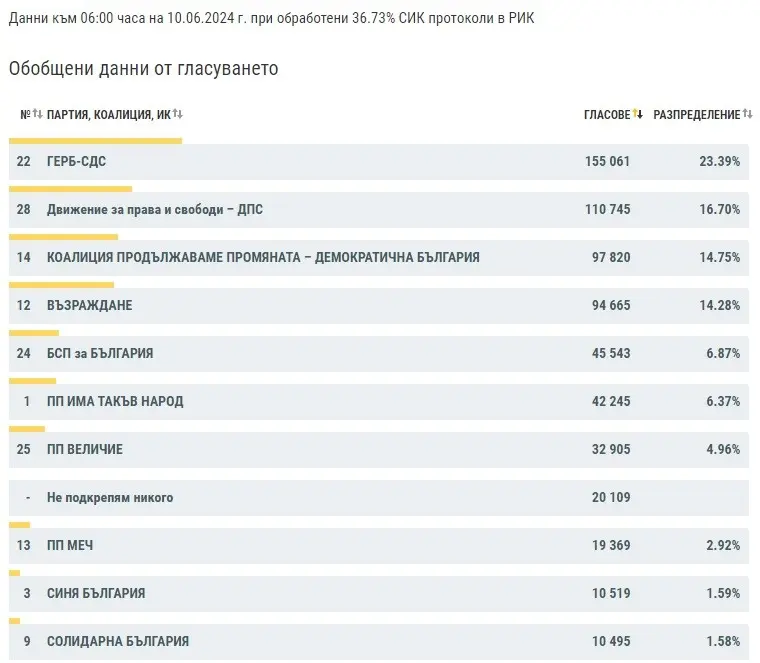The width and height of the screenshot is (760, 663).
Task: Select the ПП МЕЧ party name
Action: pyautogui.click(x=70, y=546)
